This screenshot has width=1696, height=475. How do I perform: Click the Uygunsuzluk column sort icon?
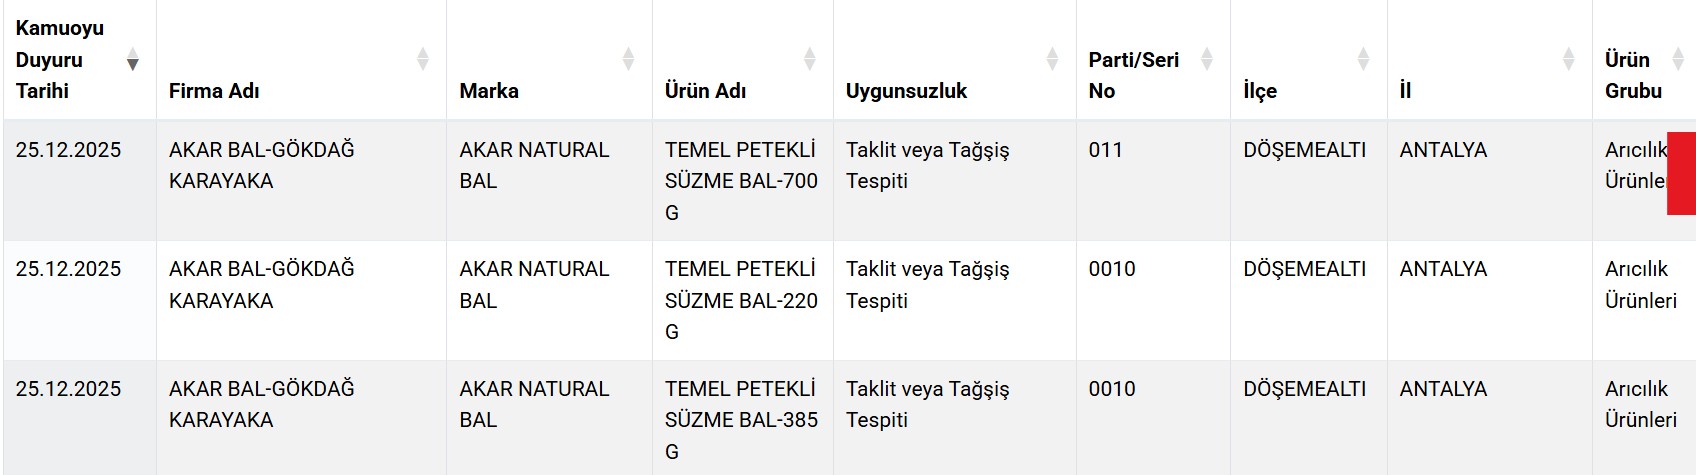(1052, 59)
